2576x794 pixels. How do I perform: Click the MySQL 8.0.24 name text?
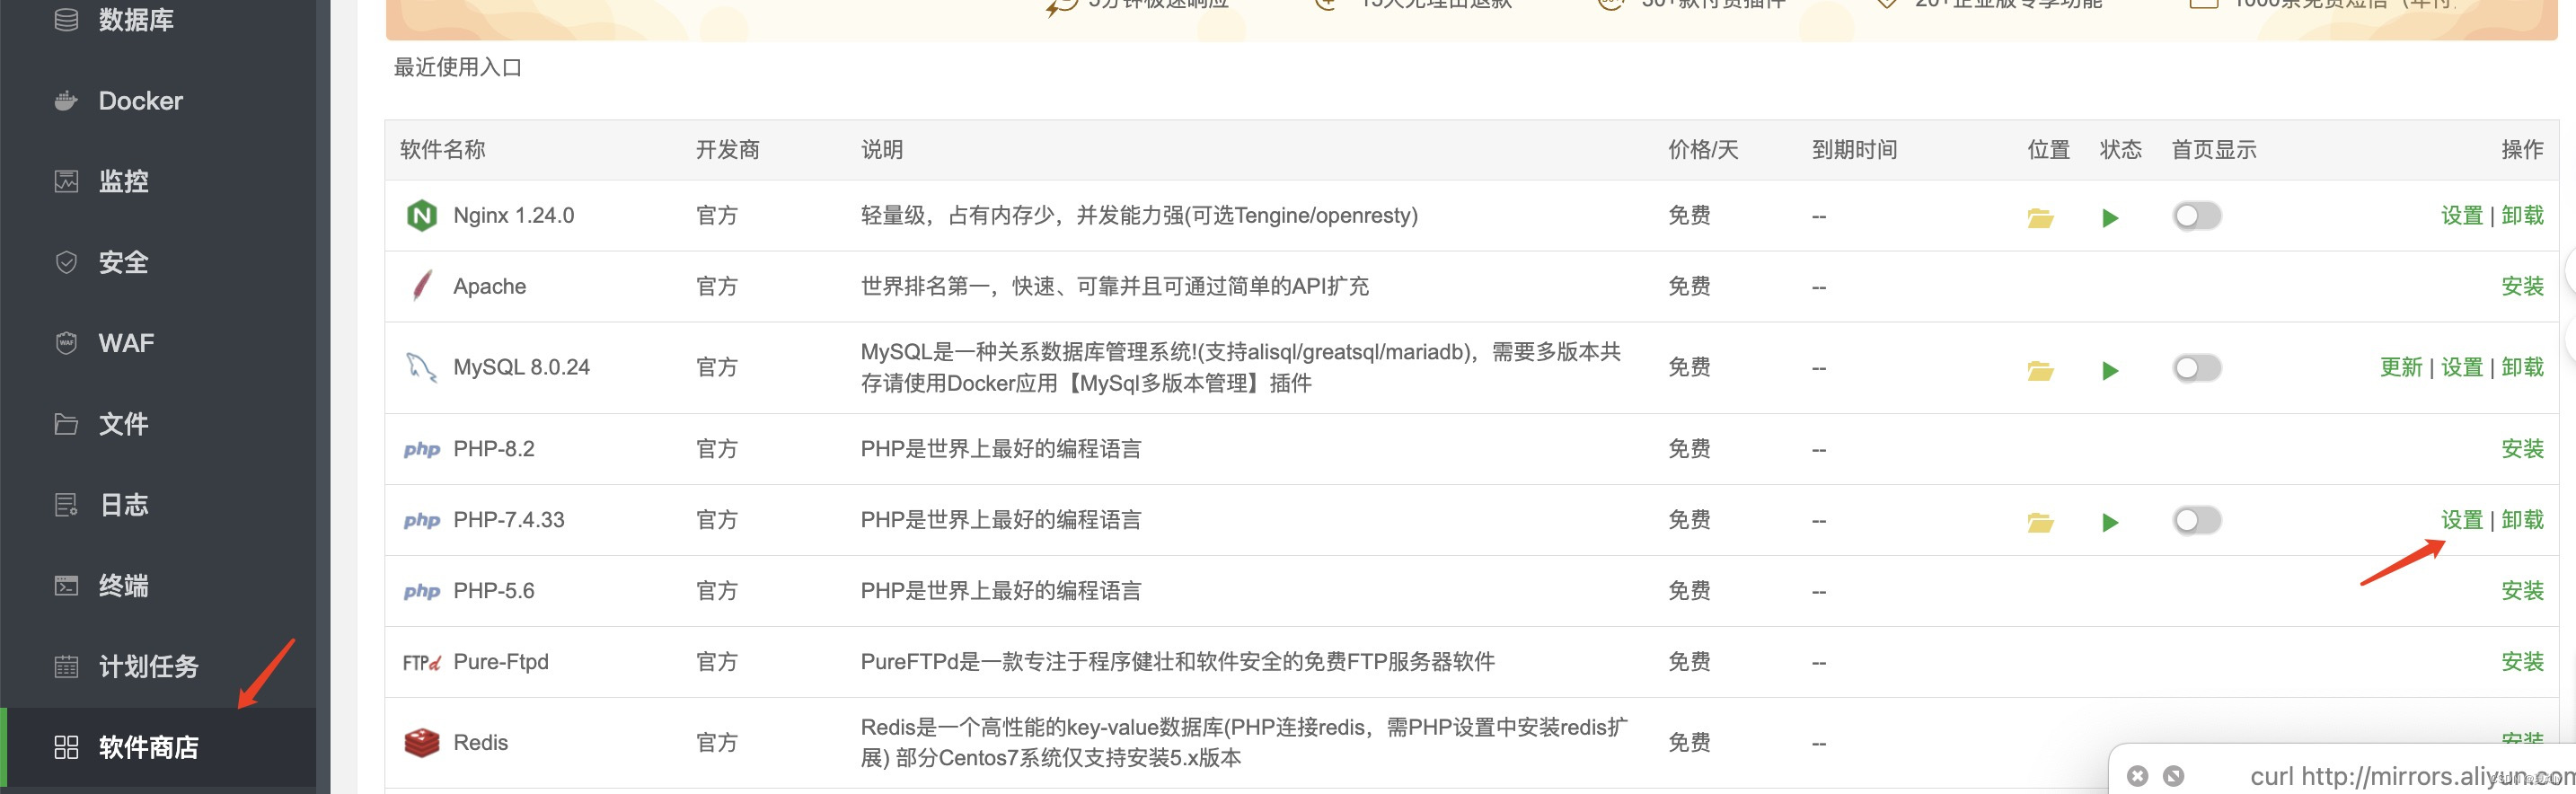[521, 368]
